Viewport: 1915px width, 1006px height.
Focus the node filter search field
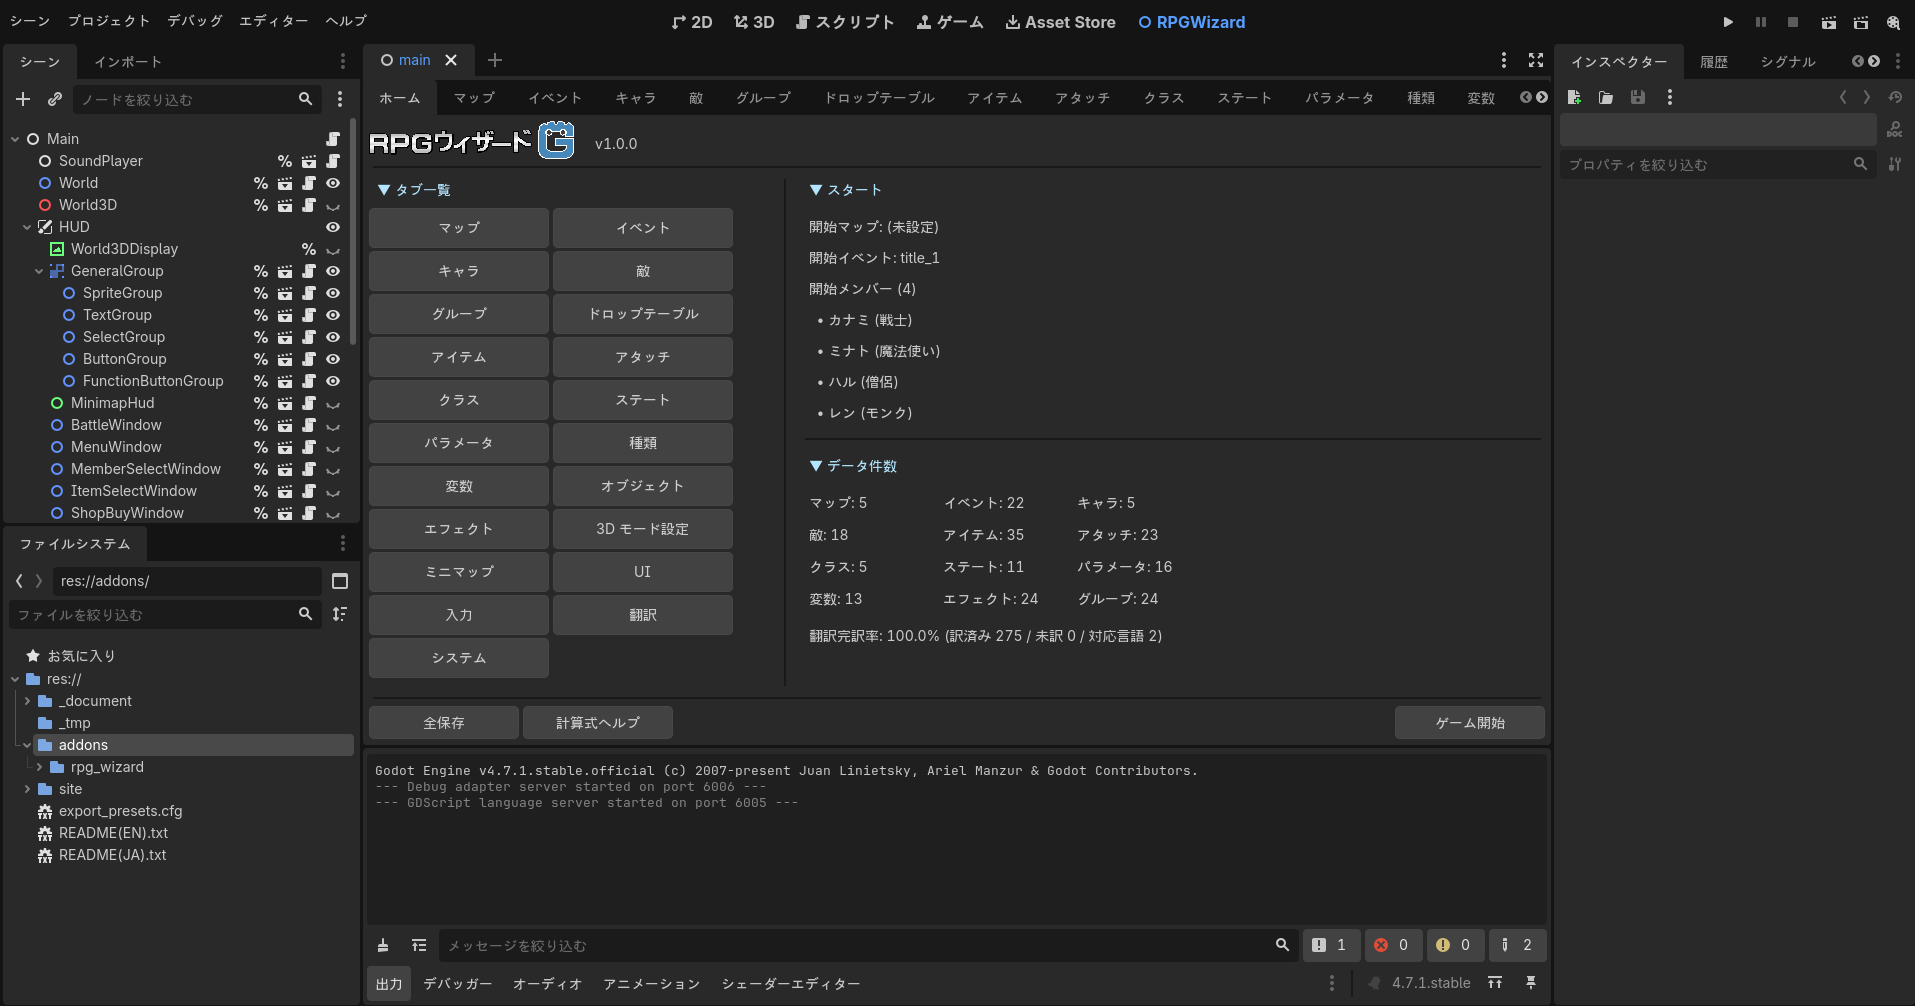196,99
